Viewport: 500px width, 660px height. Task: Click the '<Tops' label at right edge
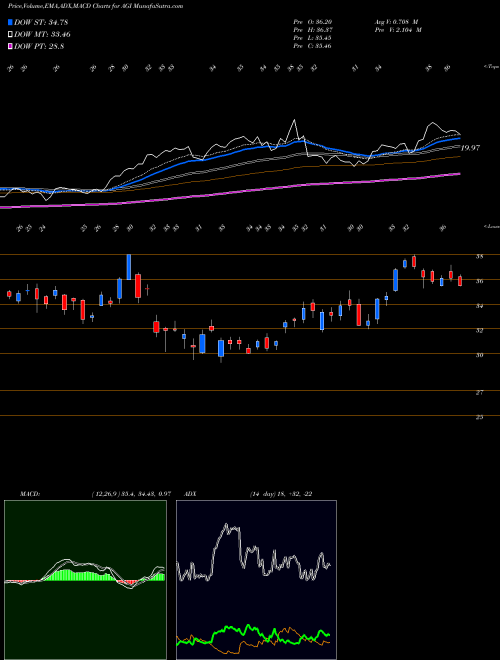[x=491, y=67]
